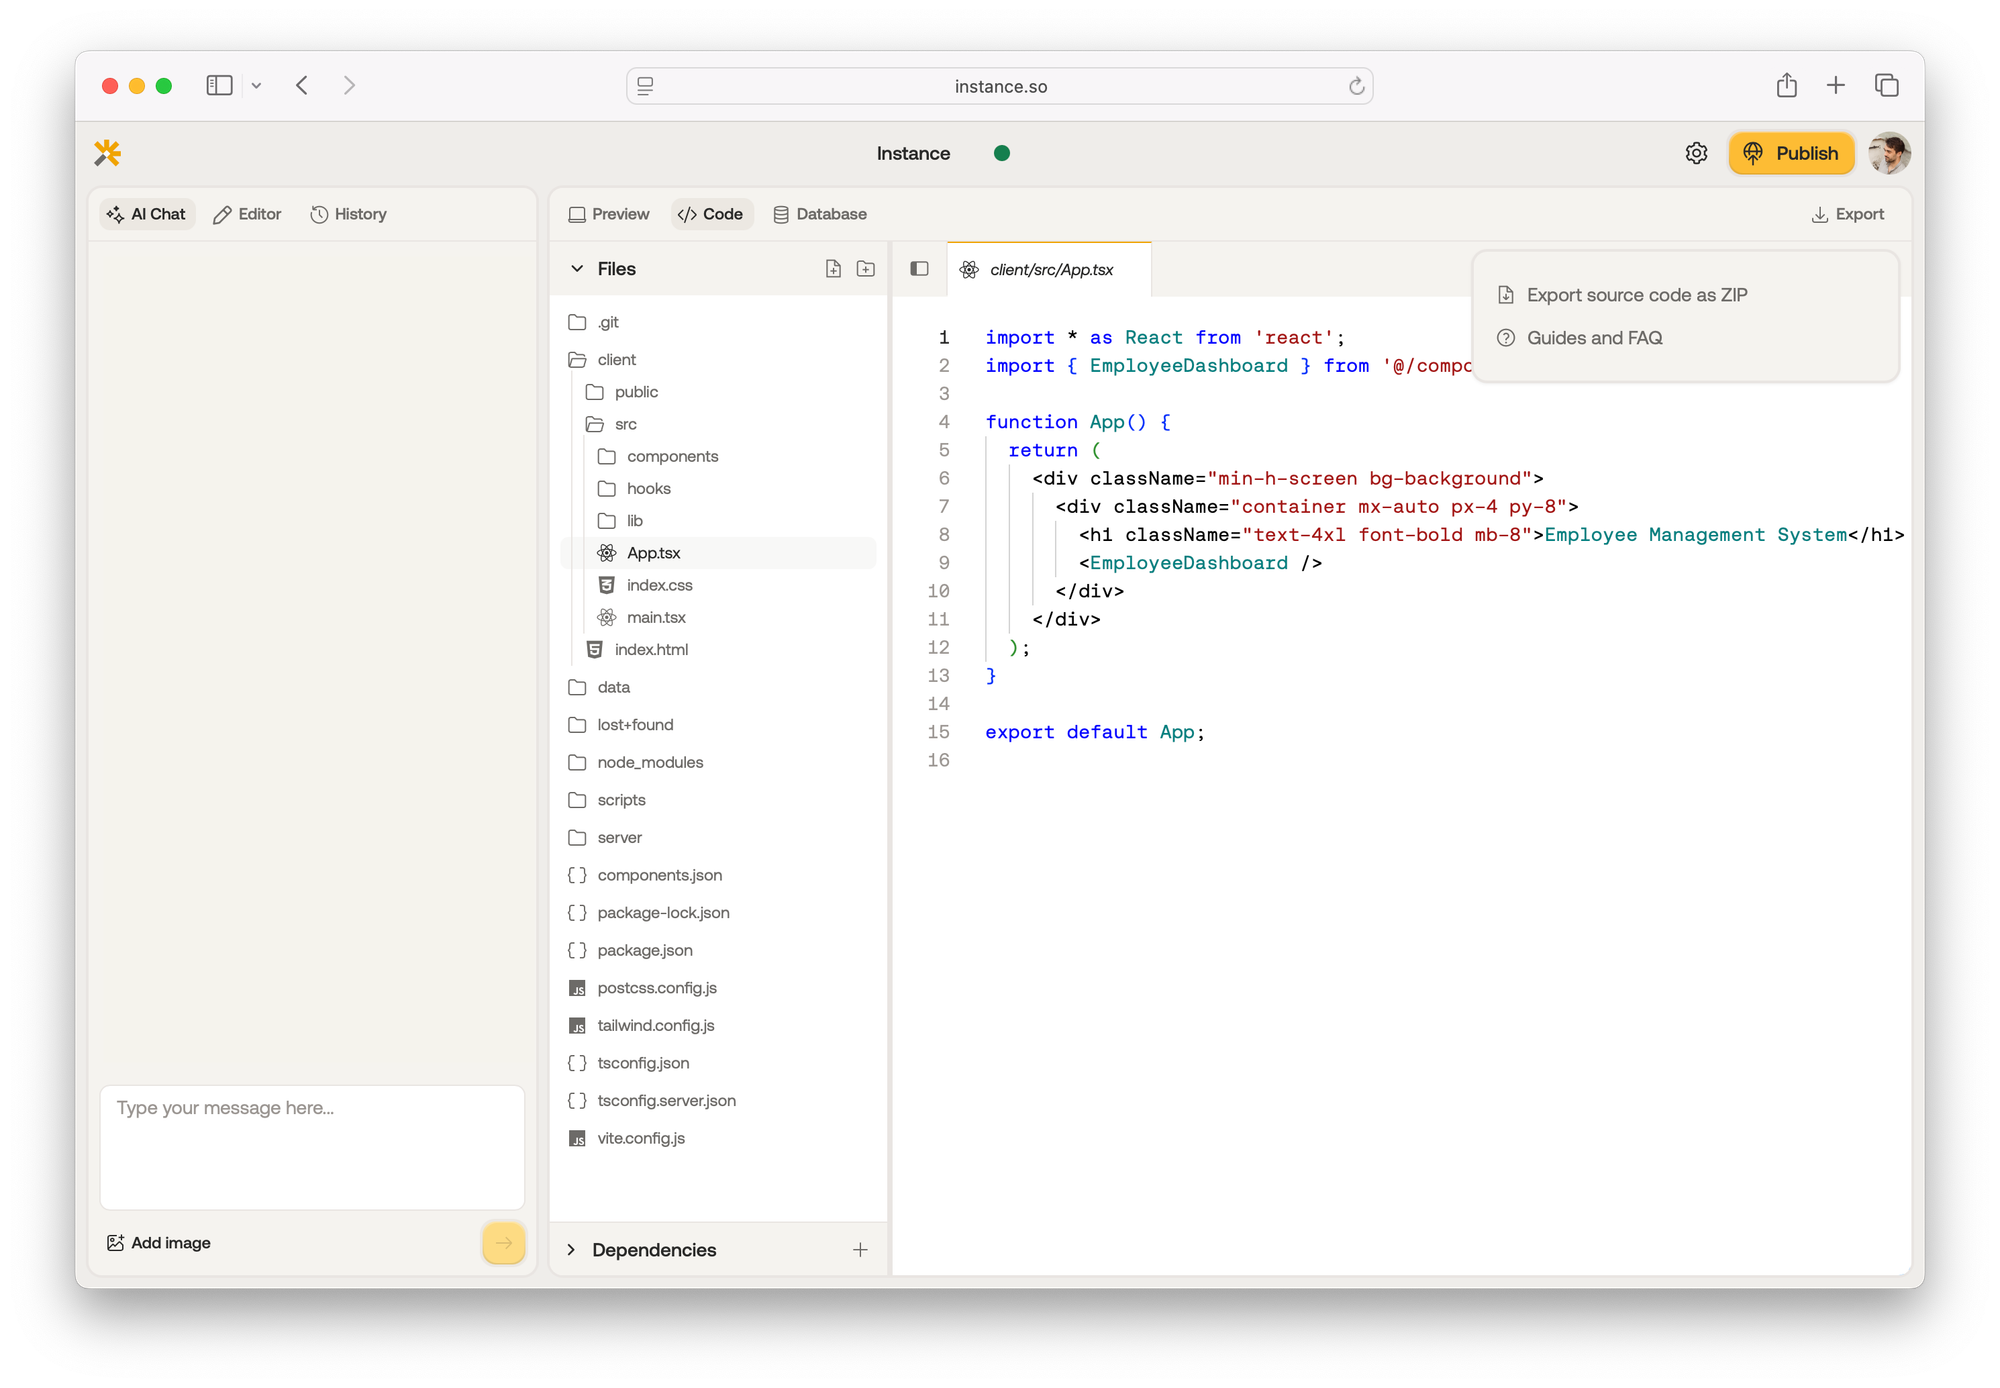This screenshot has height=1388, width=2000.
Task: Click the new folder icon in Files header
Action: [866, 269]
